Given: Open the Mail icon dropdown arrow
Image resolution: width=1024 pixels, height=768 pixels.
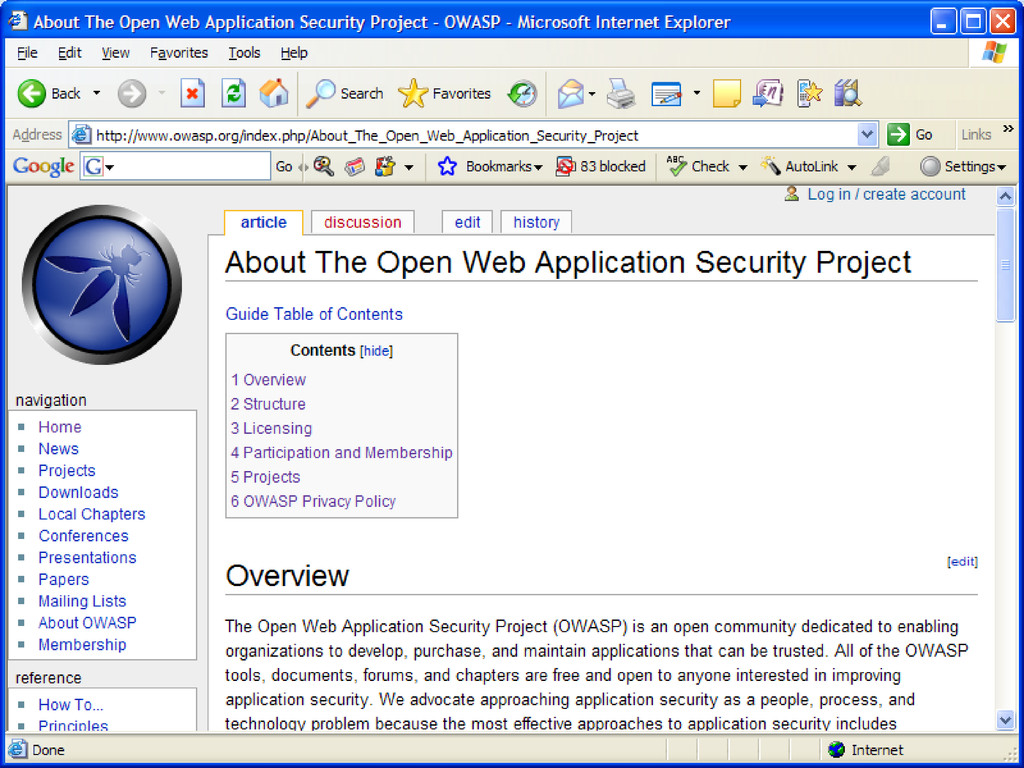Looking at the screenshot, I should [x=592, y=94].
